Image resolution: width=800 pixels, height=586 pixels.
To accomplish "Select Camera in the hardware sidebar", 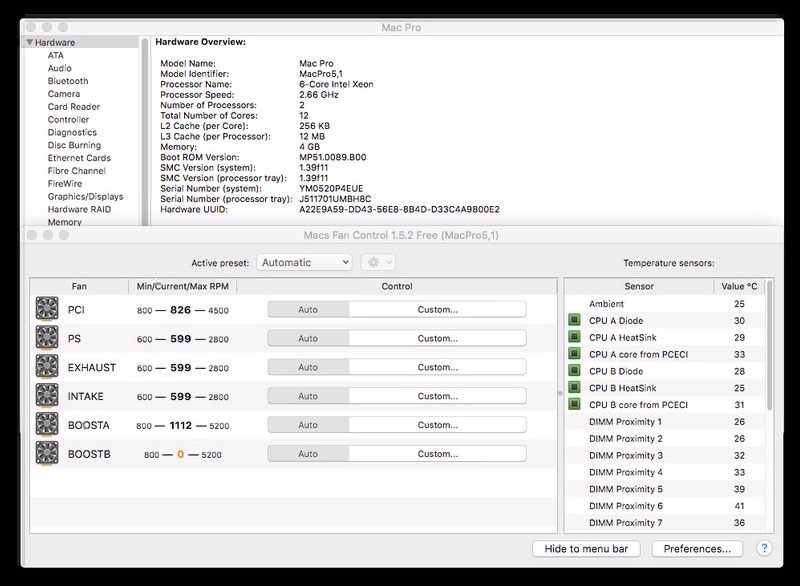I will [x=64, y=94].
